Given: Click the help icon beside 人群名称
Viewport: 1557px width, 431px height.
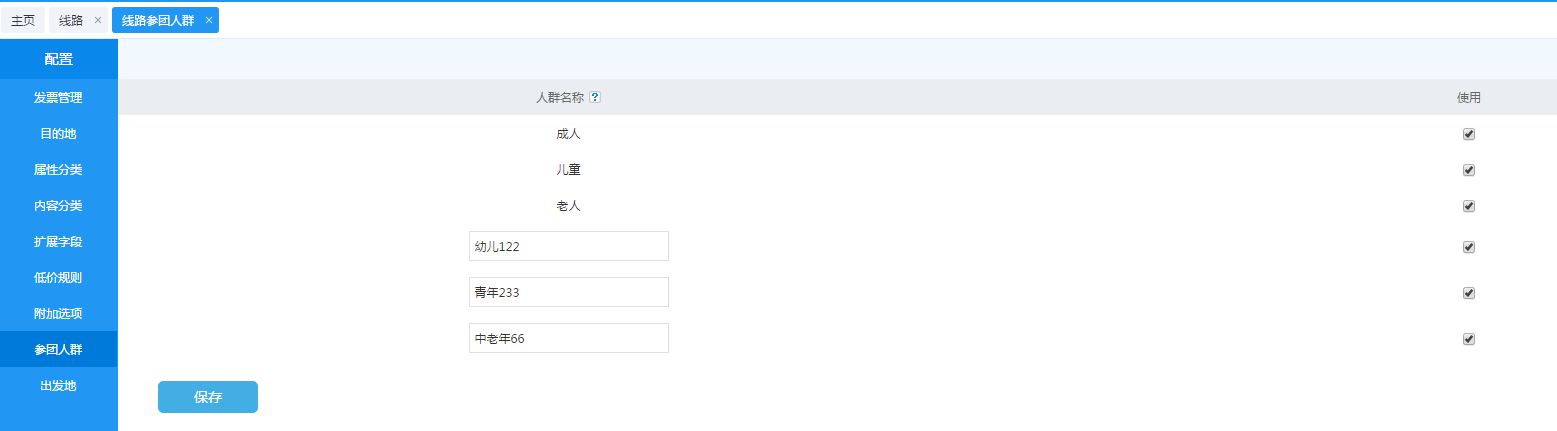Looking at the screenshot, I should 595,98.
